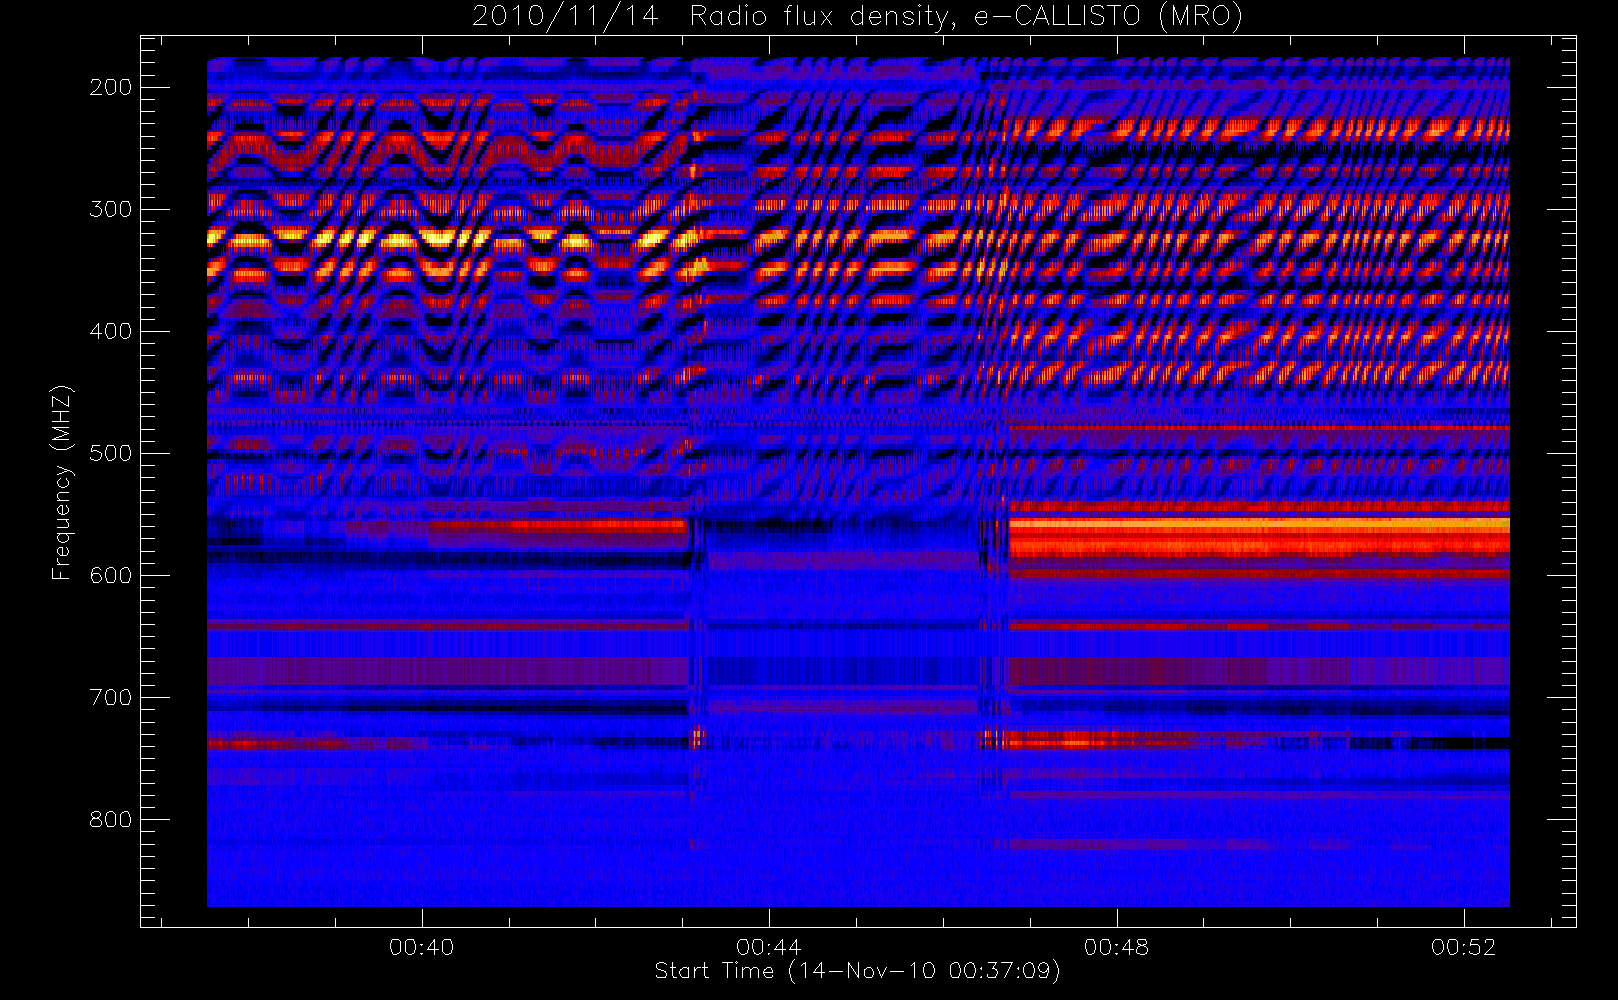Click the 00:48 time tick label
This screenshot has width=1618, height=1000.
point(1117,947)
